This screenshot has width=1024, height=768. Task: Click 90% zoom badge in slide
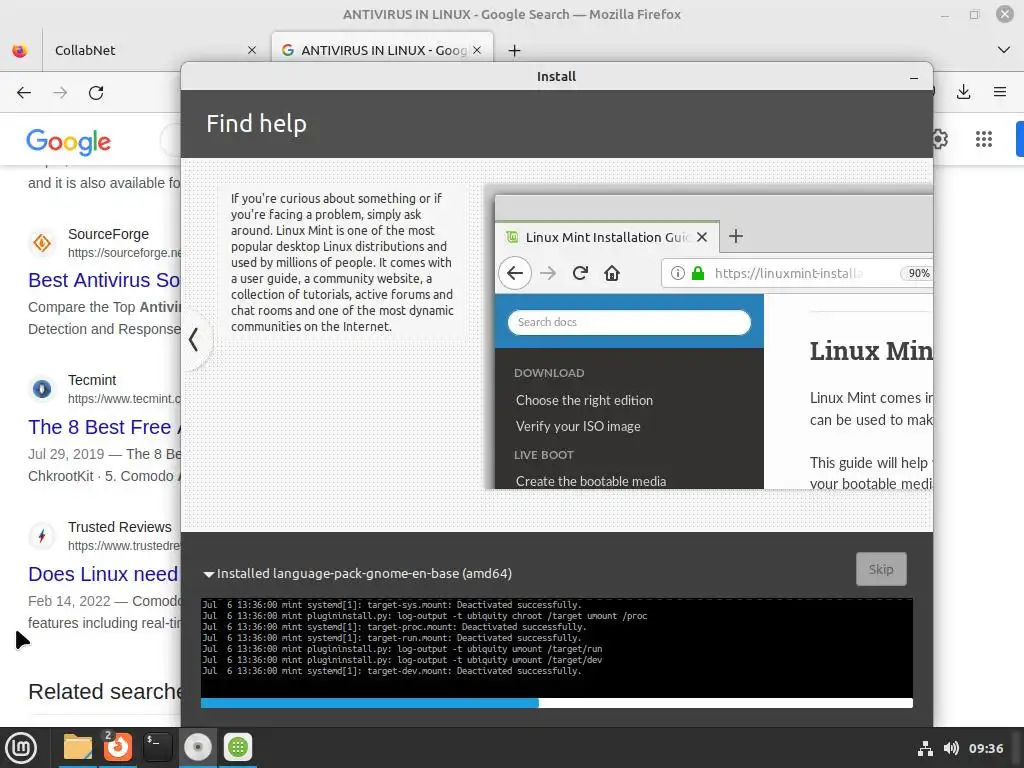coord(918,273)
